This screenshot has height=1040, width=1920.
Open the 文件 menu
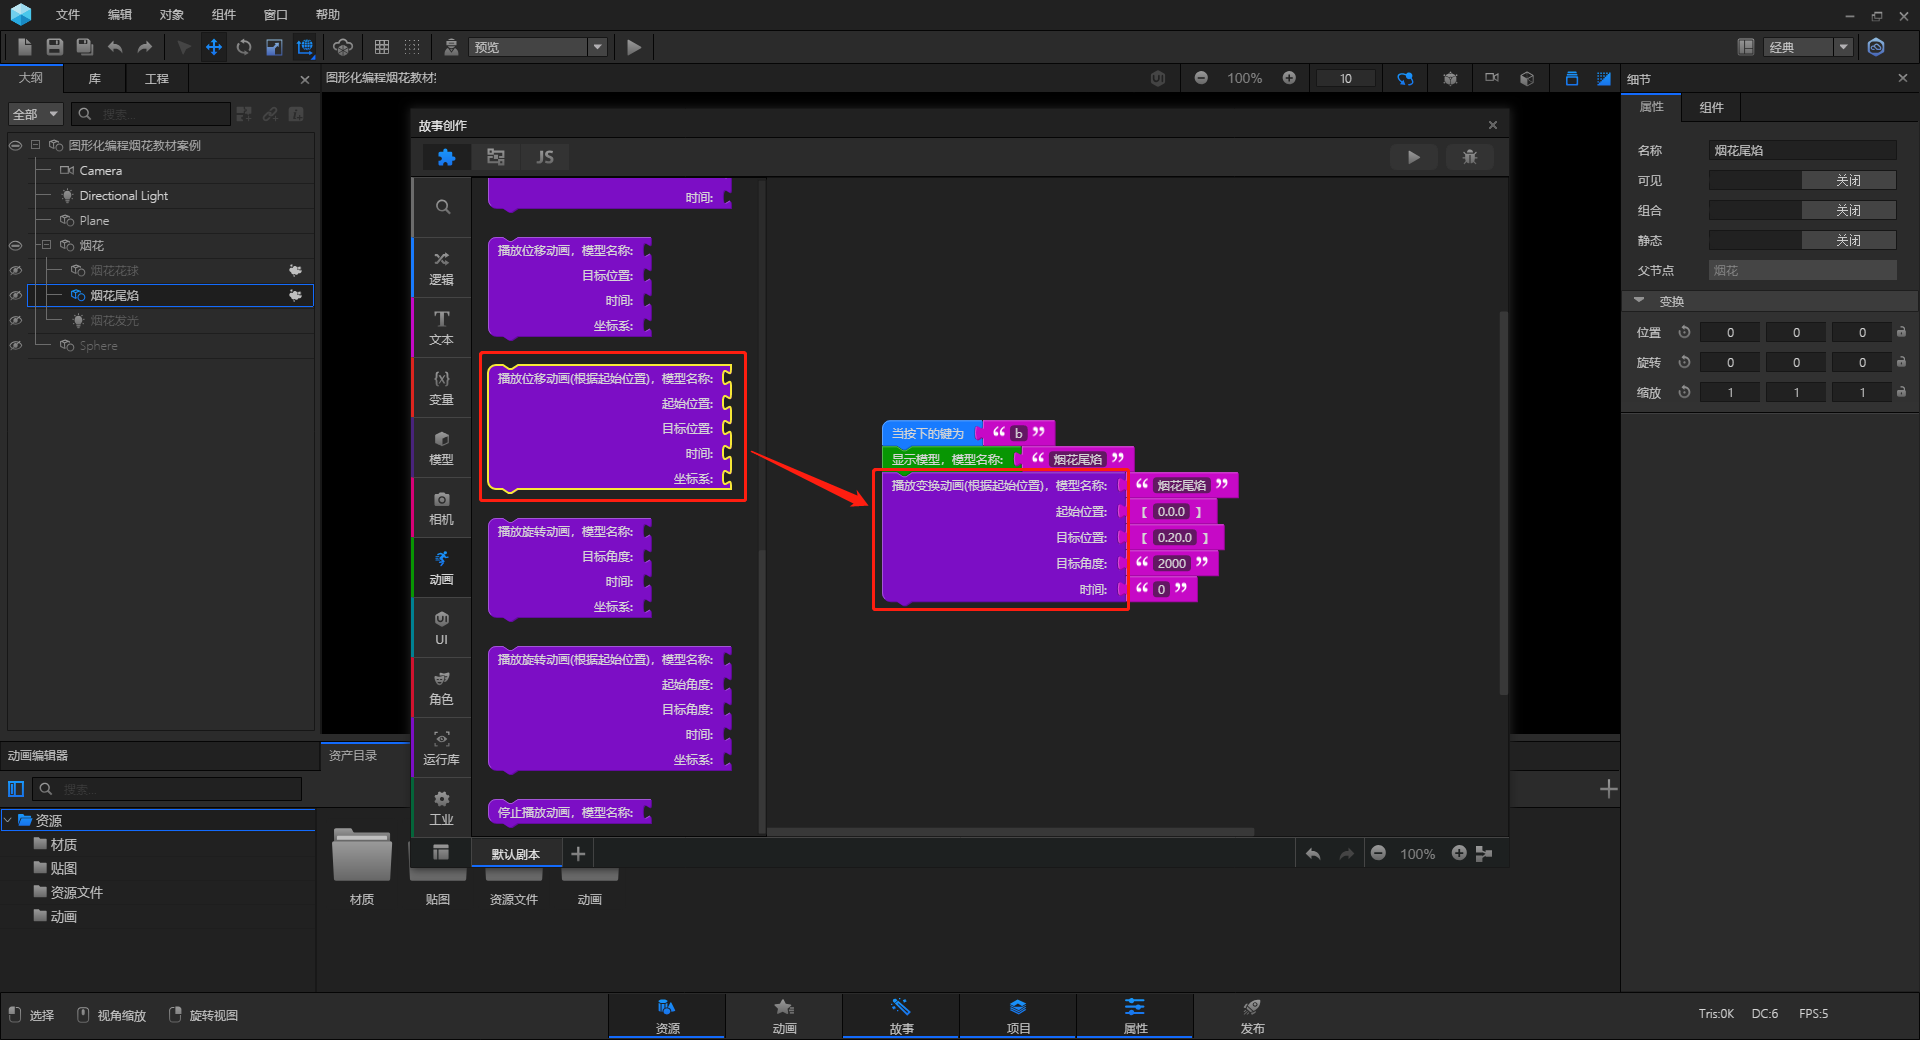click(68, 15)
